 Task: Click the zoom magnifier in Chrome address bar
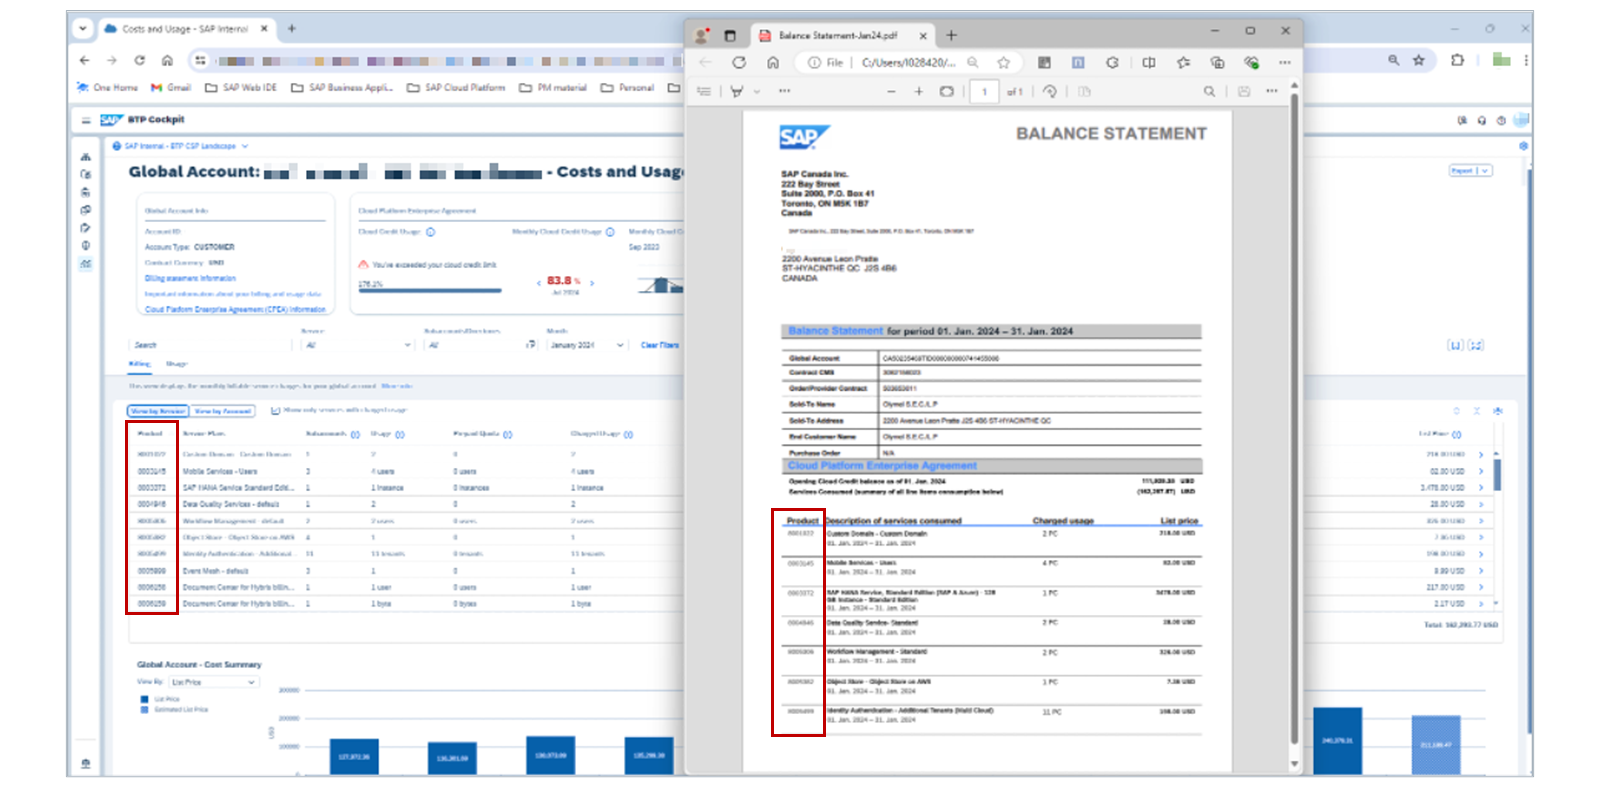tap(1393, 60)
